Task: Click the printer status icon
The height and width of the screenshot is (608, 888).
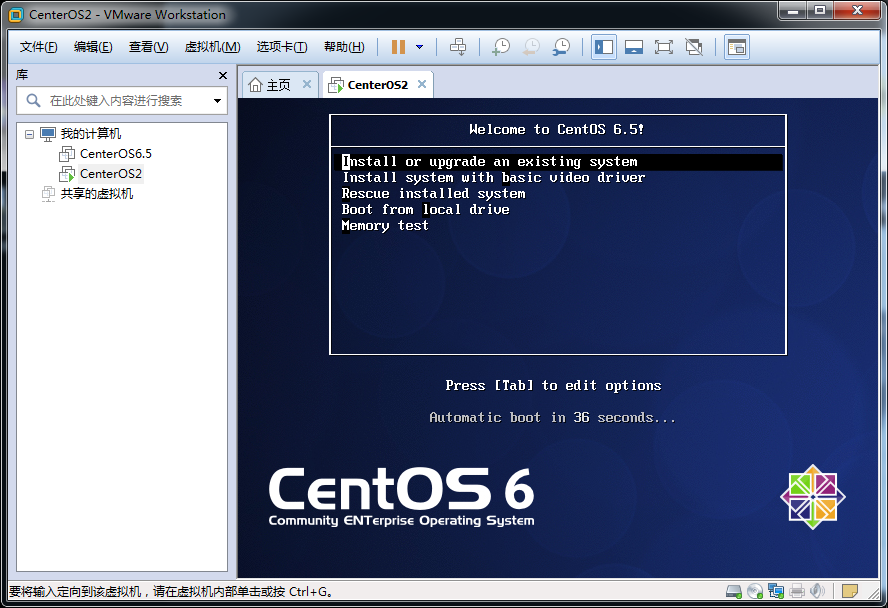Action: point(797,592)
